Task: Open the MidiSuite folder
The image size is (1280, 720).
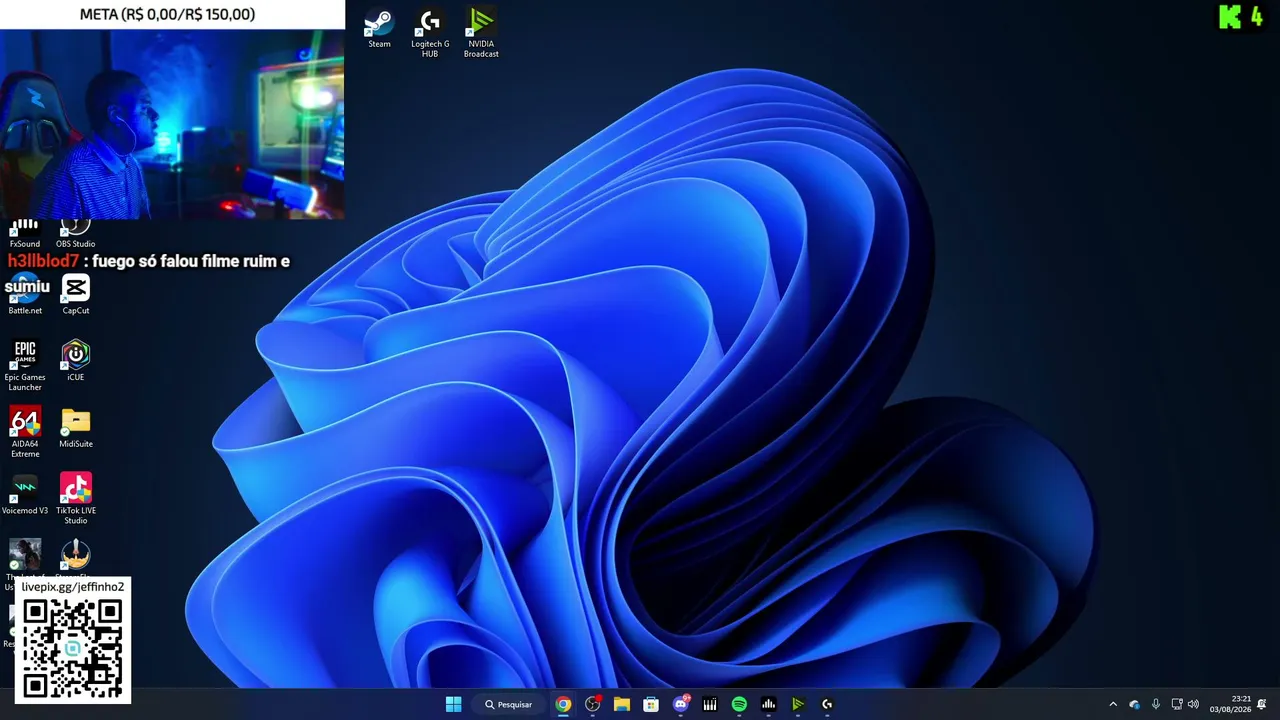Action: (76, 427)
